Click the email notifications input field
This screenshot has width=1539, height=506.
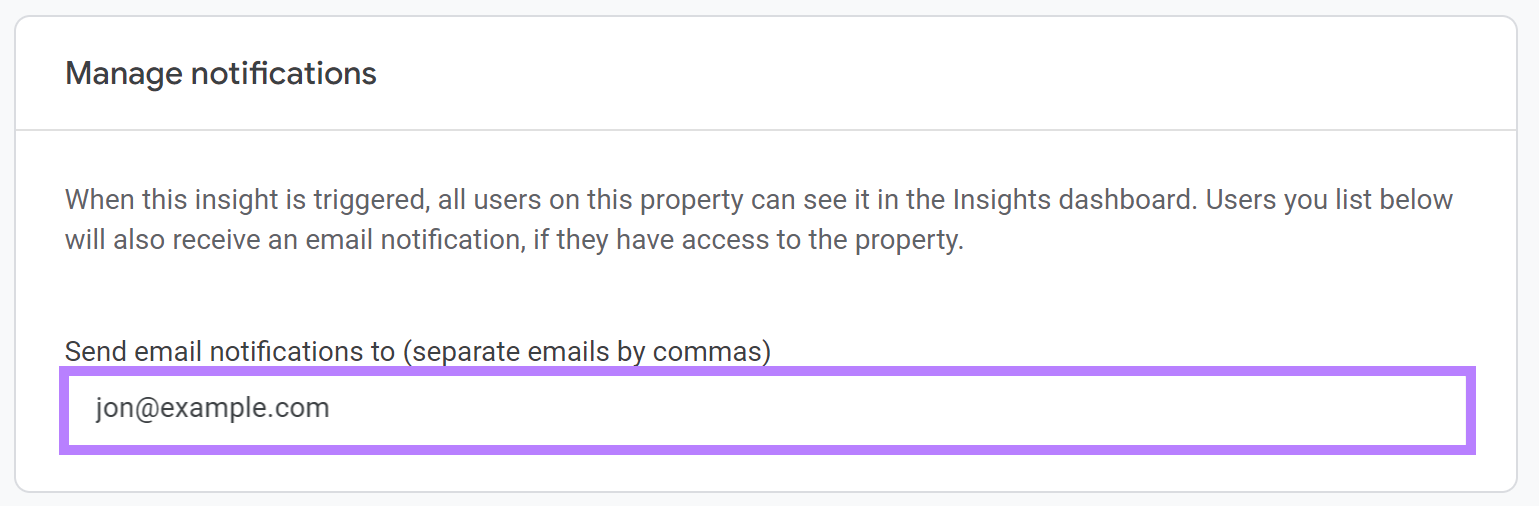pyautogui.click(x=767, y=410)
